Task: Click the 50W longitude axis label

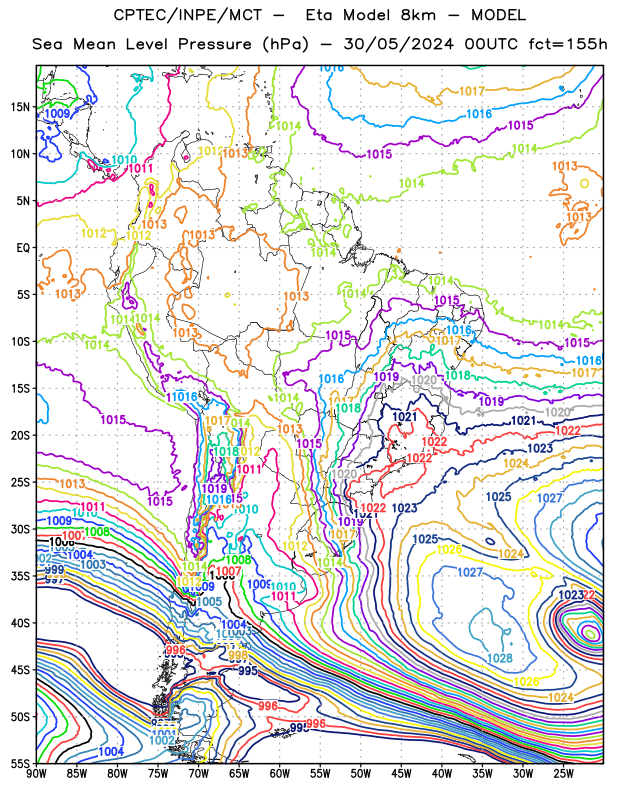Action: pyautogui.click(x=361, y=774)
